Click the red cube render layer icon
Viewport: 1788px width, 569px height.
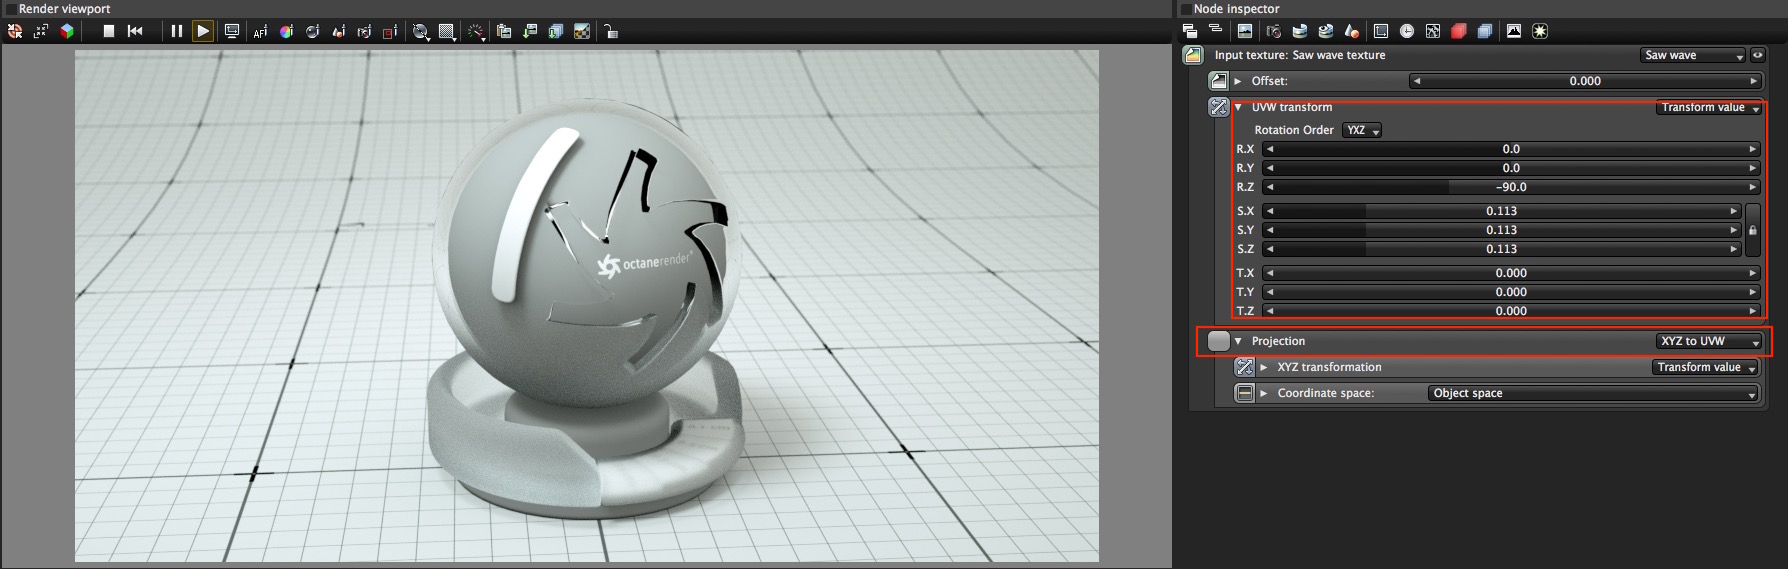pos(1459,31)
